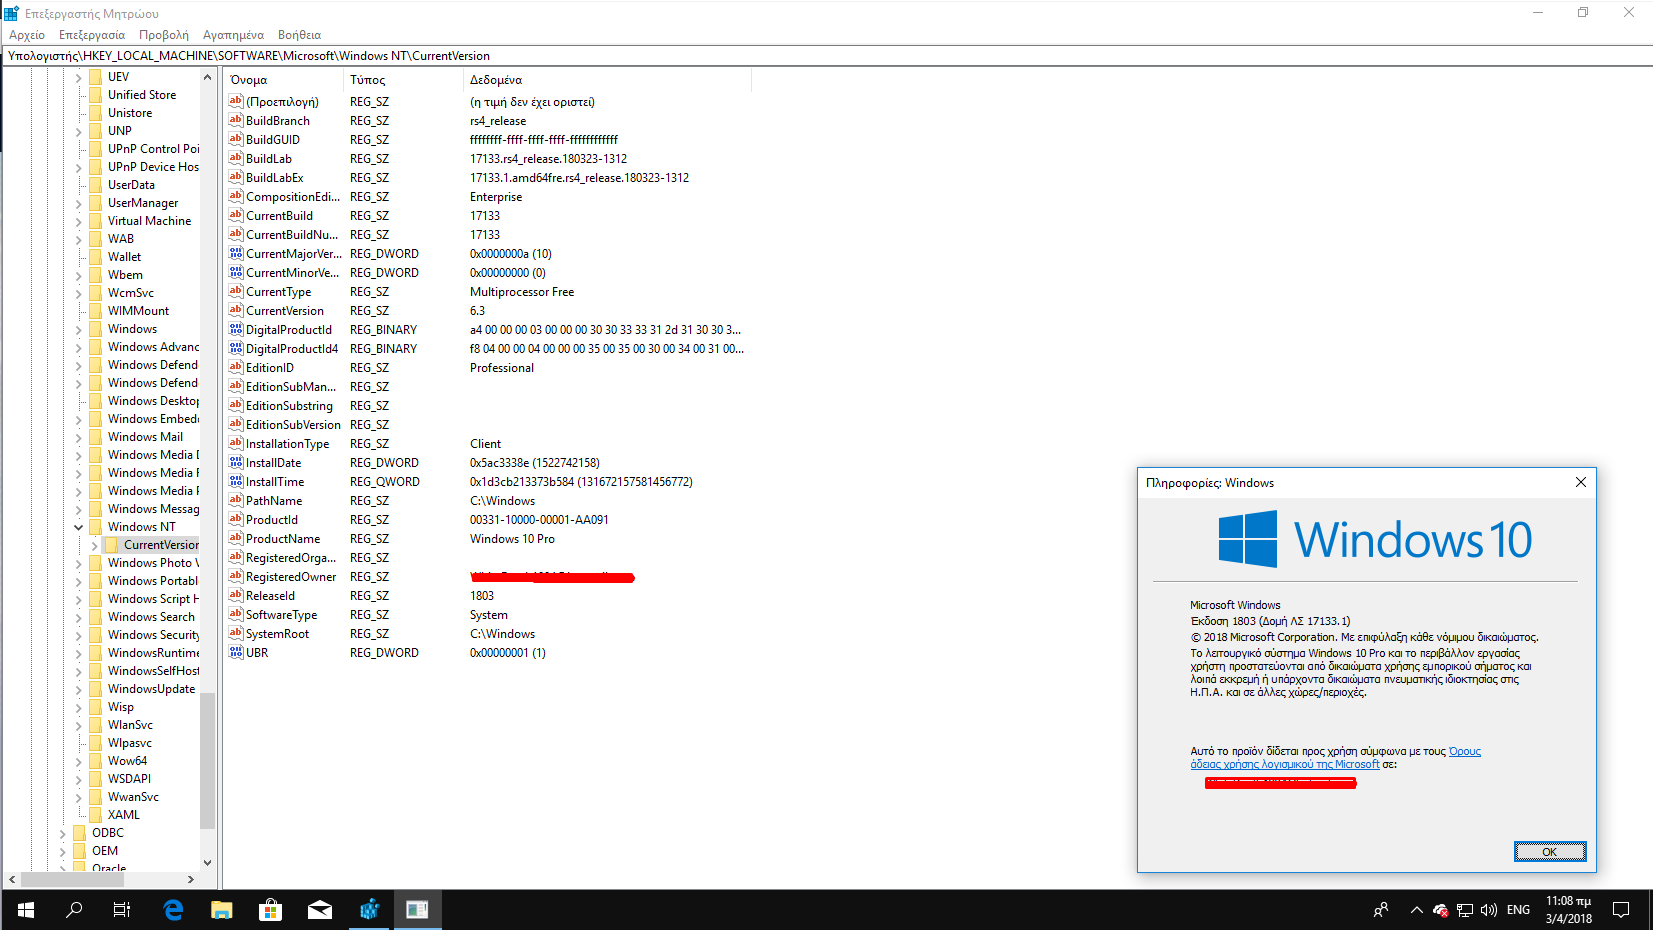
Task: Select the Windows Search key in the tree
Action: [151, 617]
